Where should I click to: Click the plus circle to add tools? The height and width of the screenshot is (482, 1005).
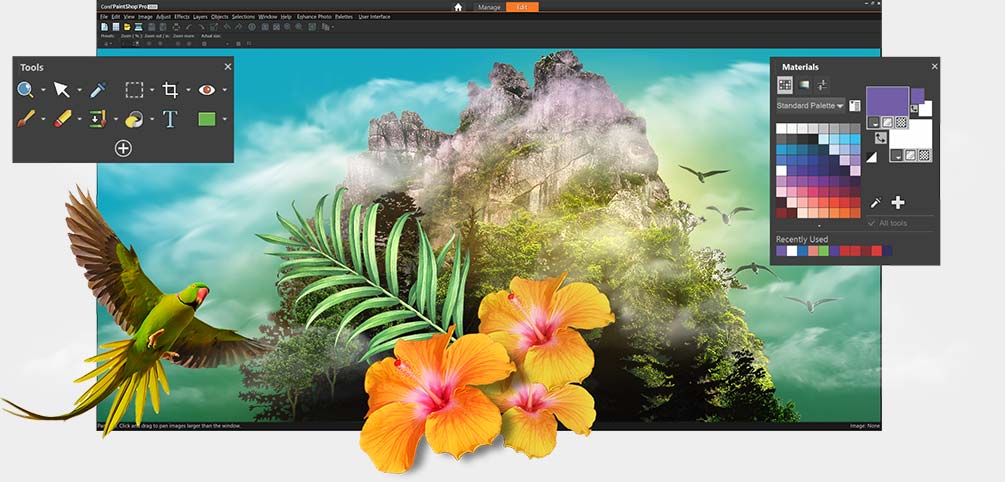click(x=123, y=149)
